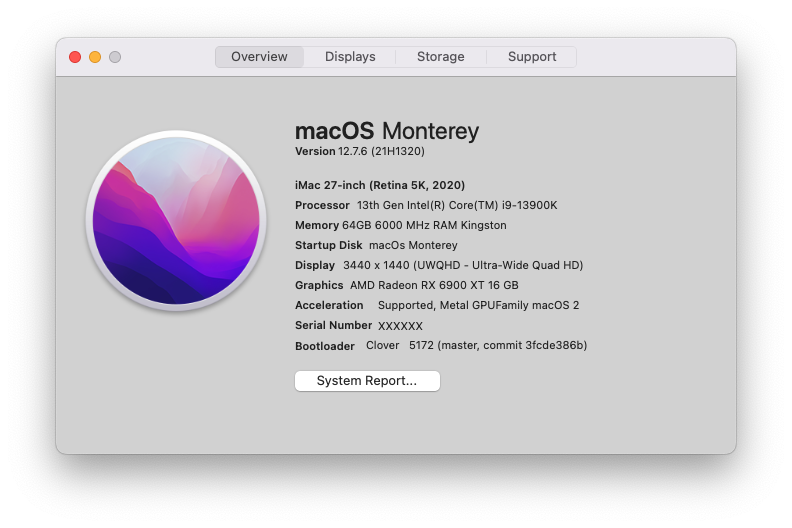The image size is (792, 528).
Task: Click the processor value i9-13900K
Action: tap(457, 205)
